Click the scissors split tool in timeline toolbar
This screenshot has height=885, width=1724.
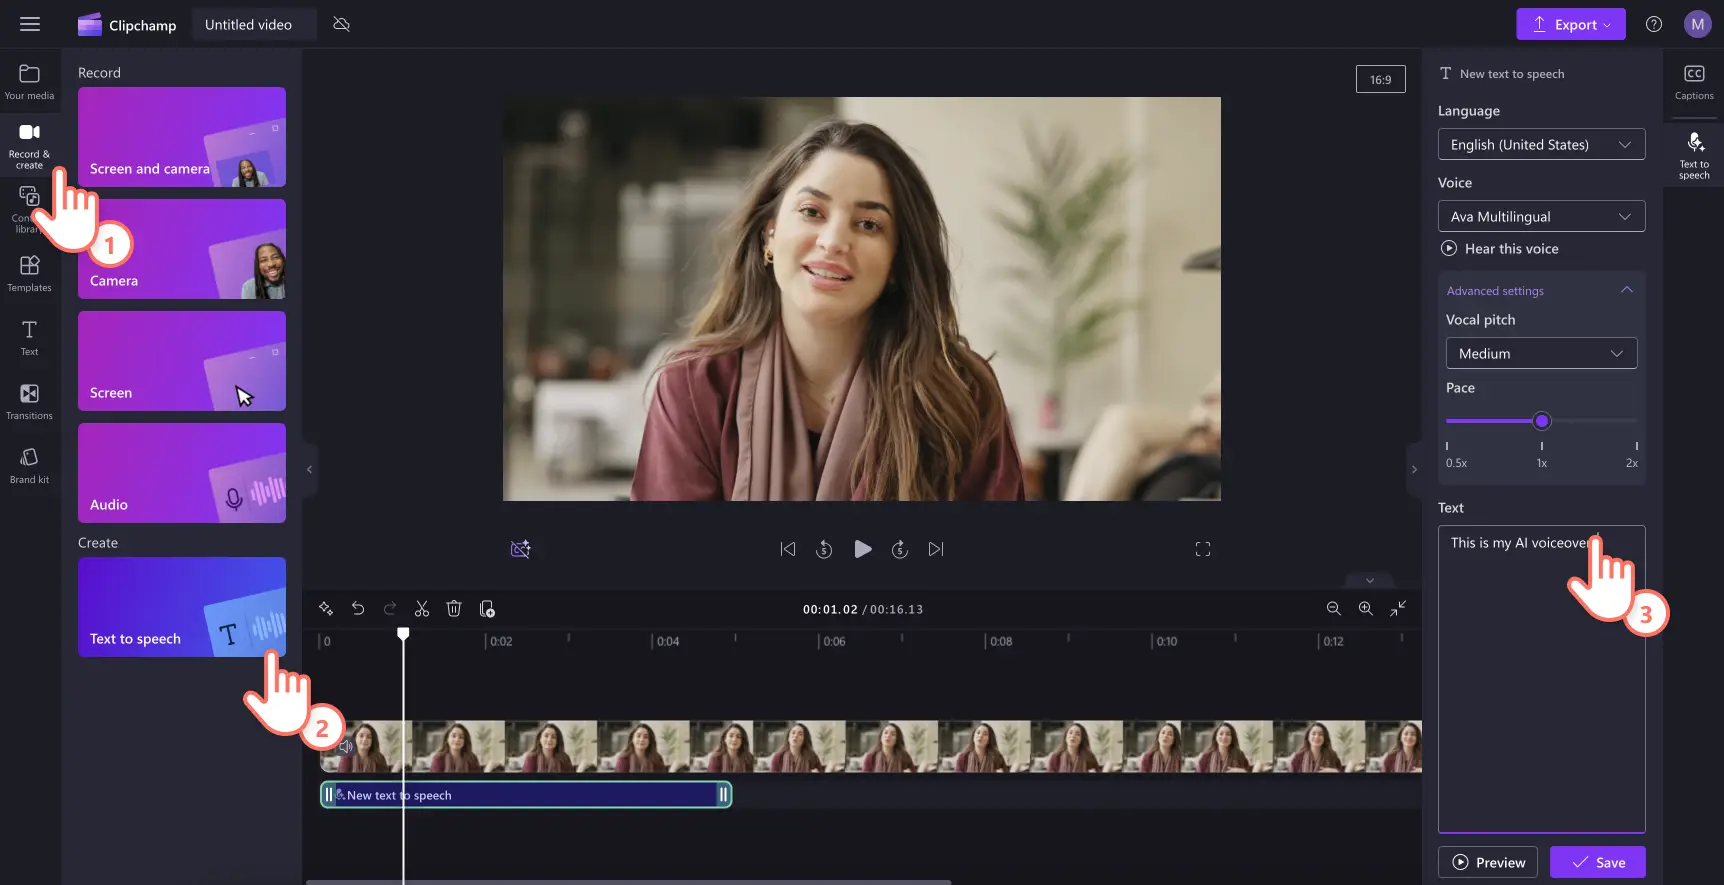(x=422, y=609)
